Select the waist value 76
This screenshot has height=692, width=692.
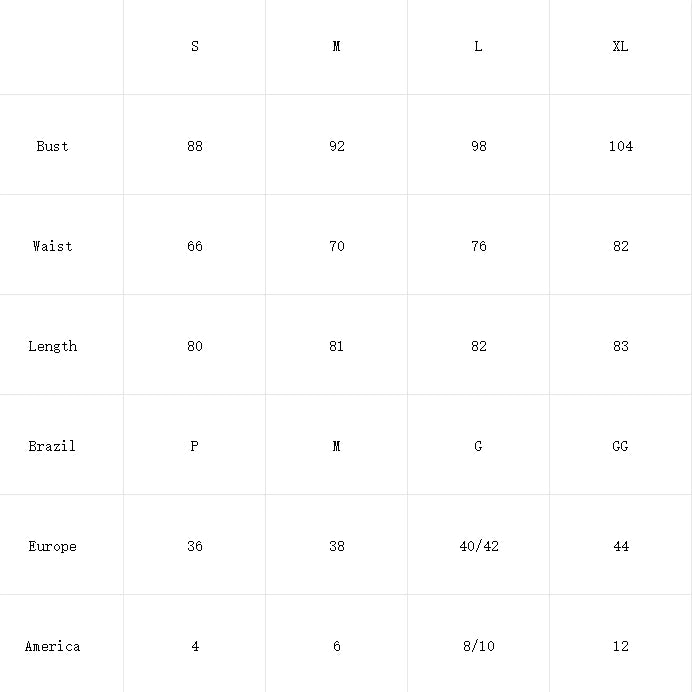(478, 246)
